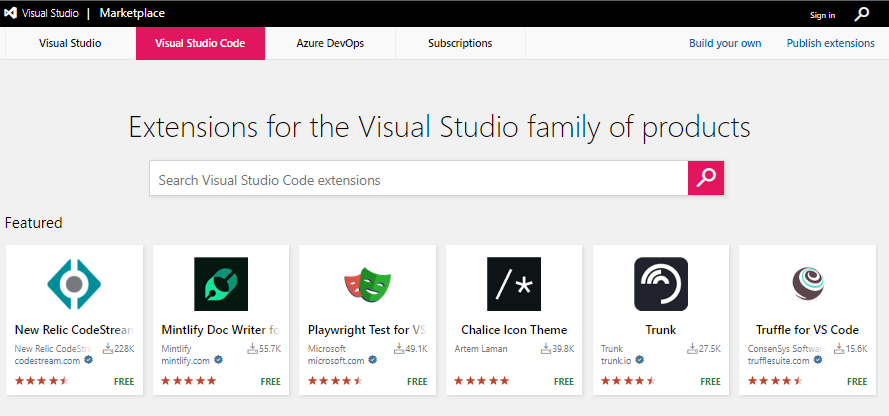Viewport: 889px width, 416px height.
Task: Open the microsoft.com publisher link
Action: click(x=336, y=360)
